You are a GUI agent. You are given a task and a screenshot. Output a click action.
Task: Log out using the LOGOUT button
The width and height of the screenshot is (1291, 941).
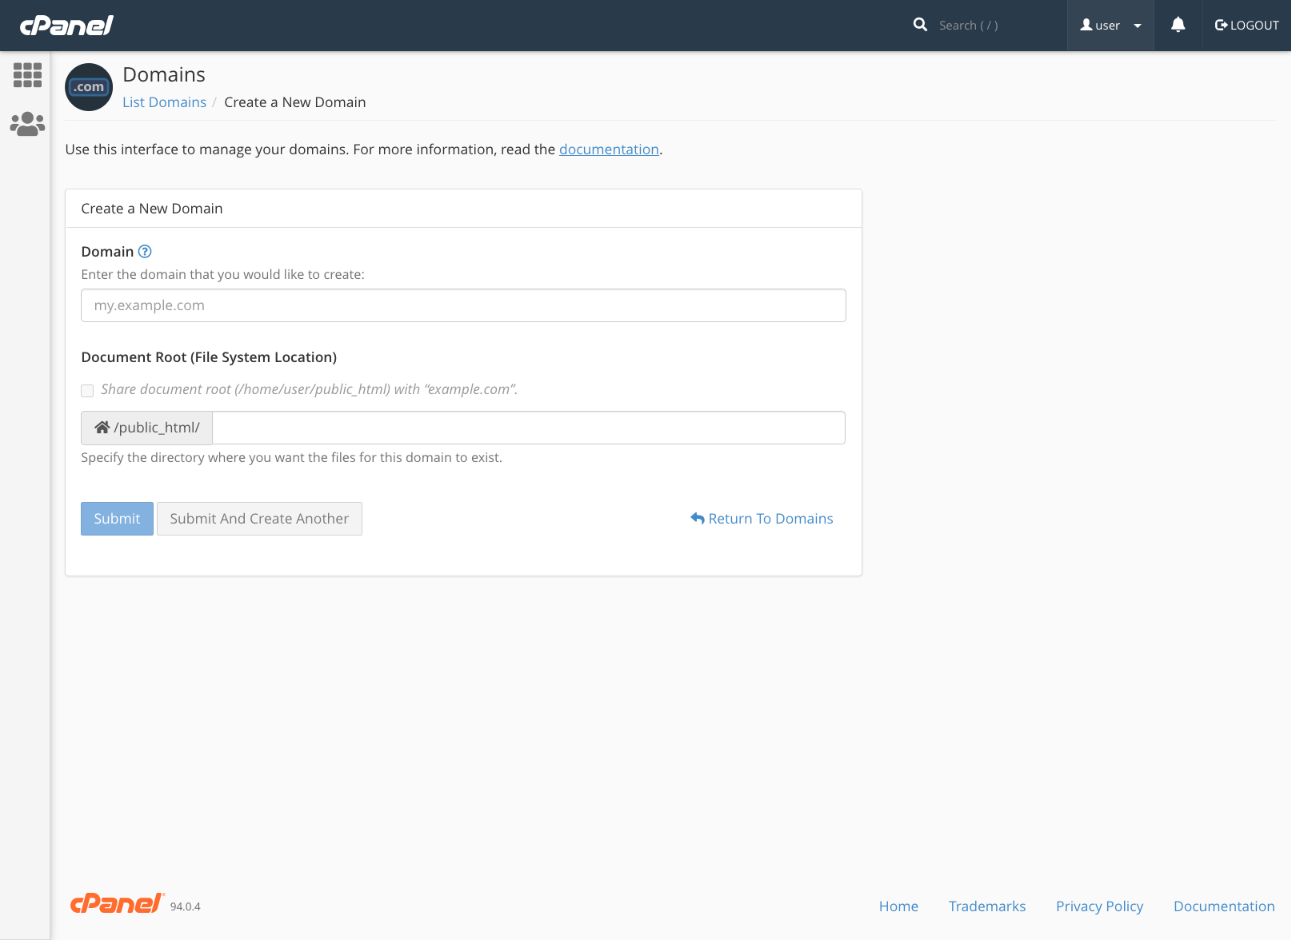coord(1246,25)
